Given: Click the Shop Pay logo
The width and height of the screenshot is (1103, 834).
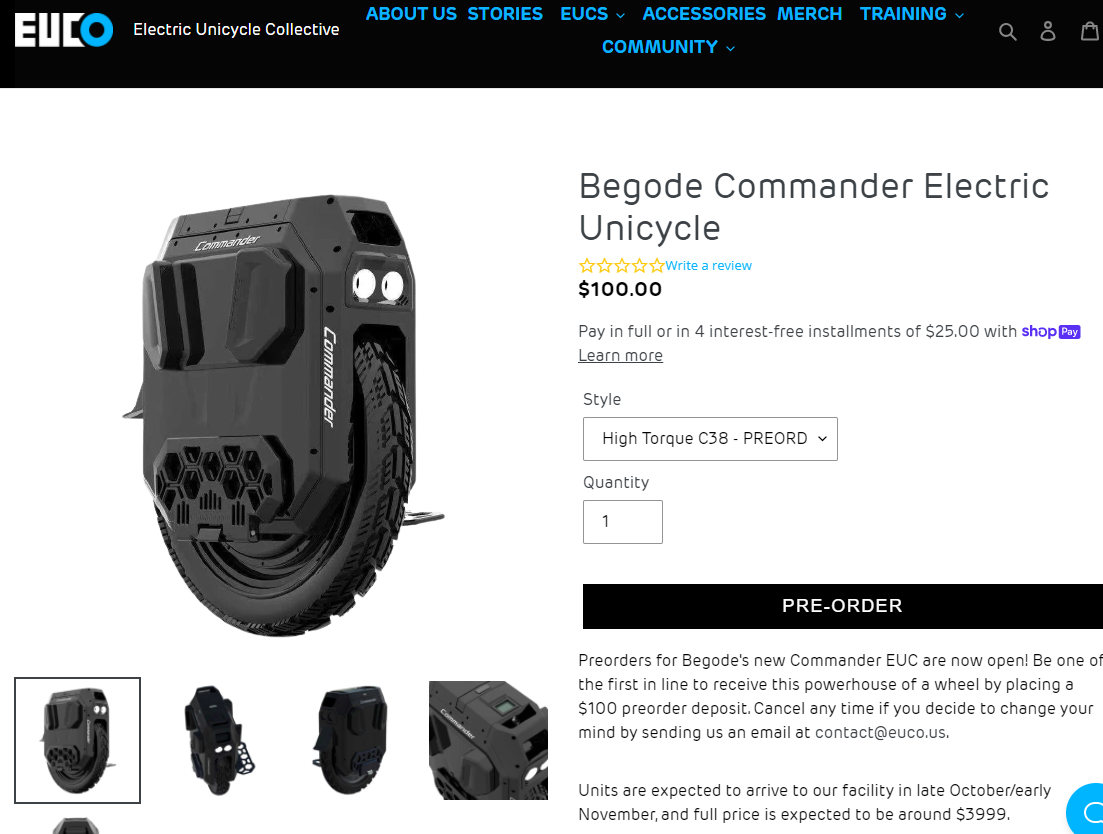Looking at the screenshot, I should coord(1050,331).
